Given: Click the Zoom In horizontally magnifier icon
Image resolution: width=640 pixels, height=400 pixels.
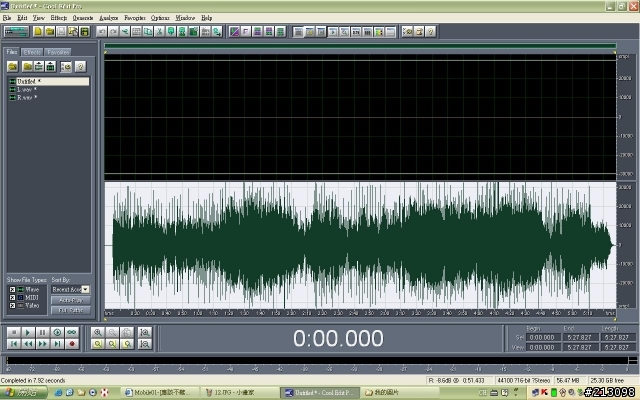Looking at the screenshot, I should pos(98,332).
